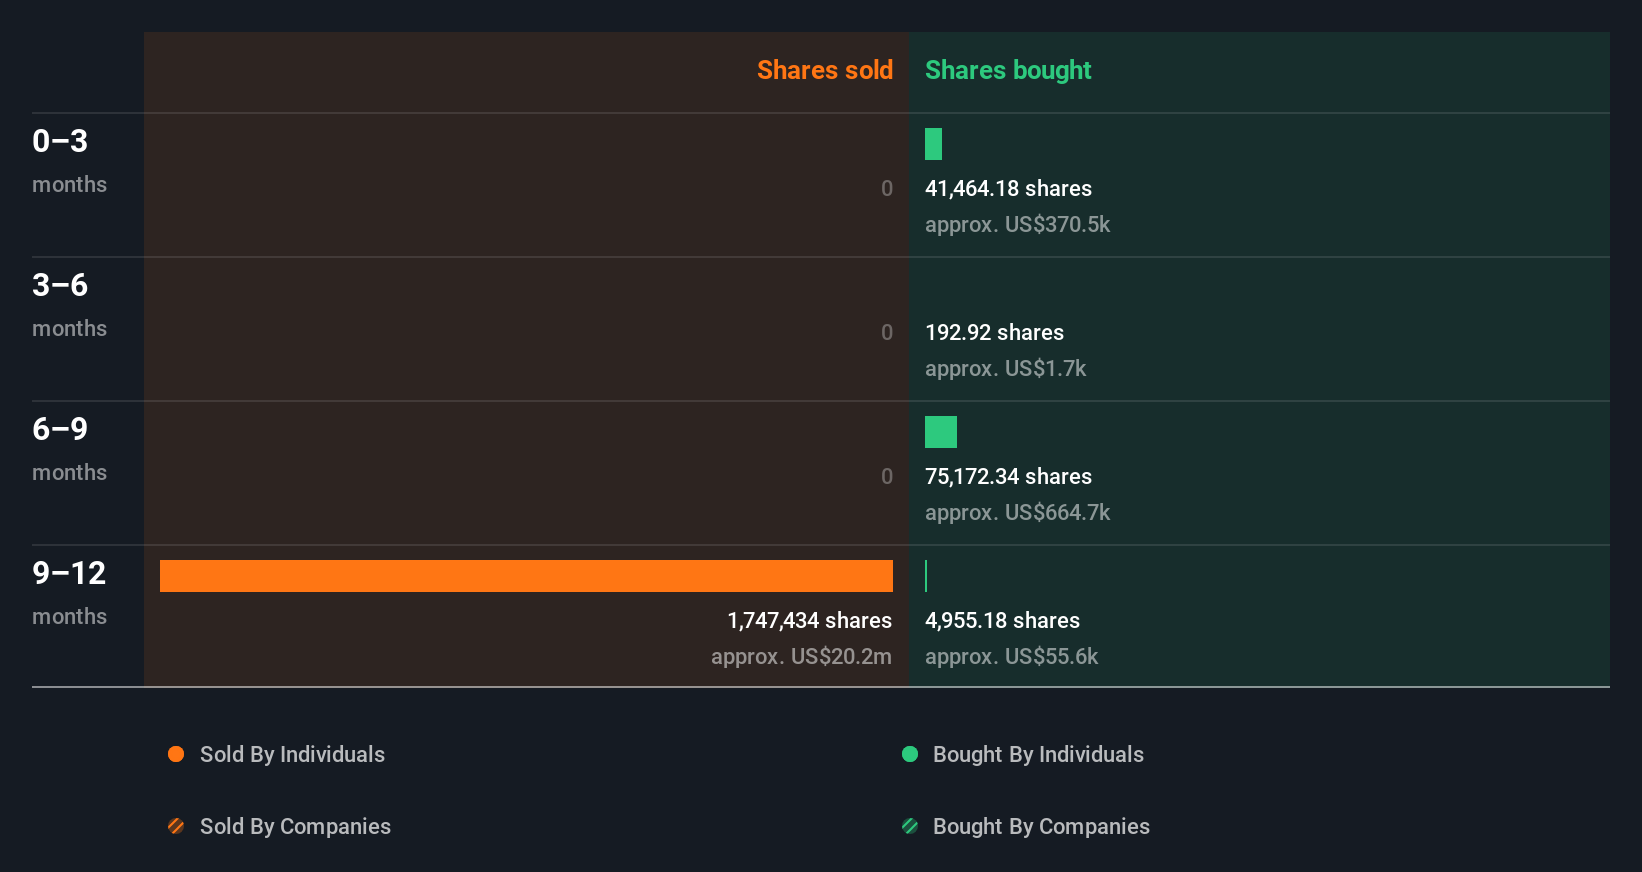Click the 0–3 months row label
Image resolution: width=1642 pixels, height=872 pixels.
(69, 160)
